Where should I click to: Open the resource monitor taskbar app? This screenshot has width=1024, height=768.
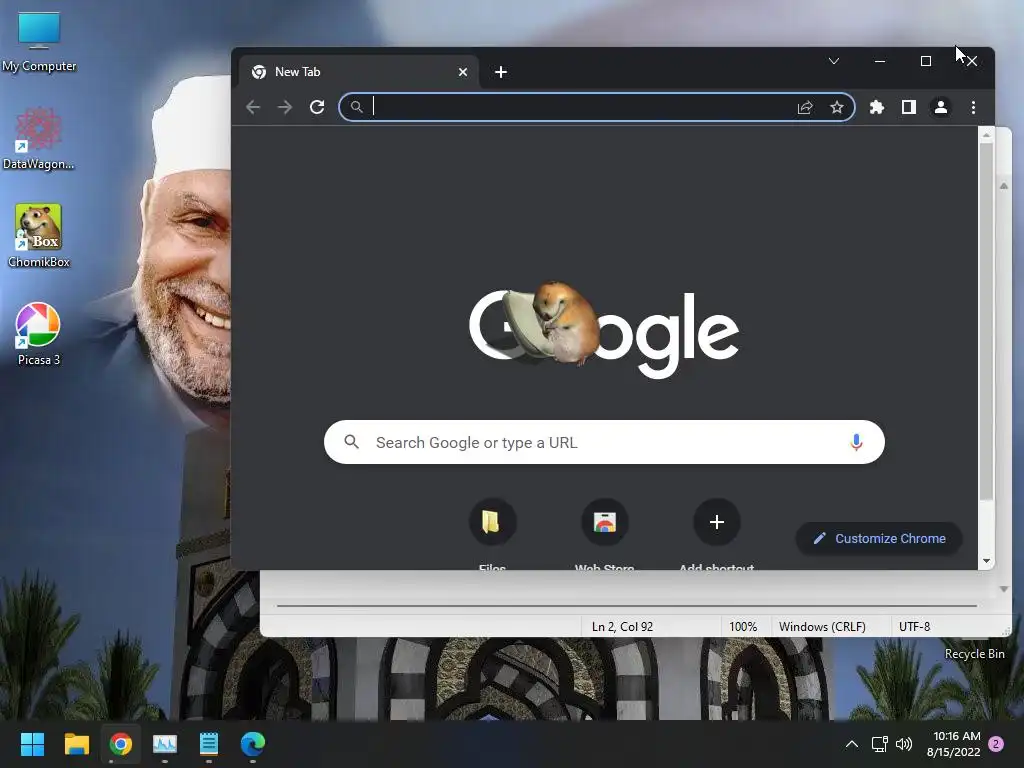(165, 744)
